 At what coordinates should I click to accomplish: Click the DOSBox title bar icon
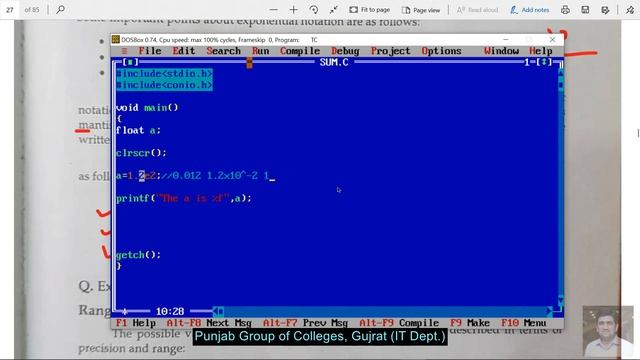[116, 40]
